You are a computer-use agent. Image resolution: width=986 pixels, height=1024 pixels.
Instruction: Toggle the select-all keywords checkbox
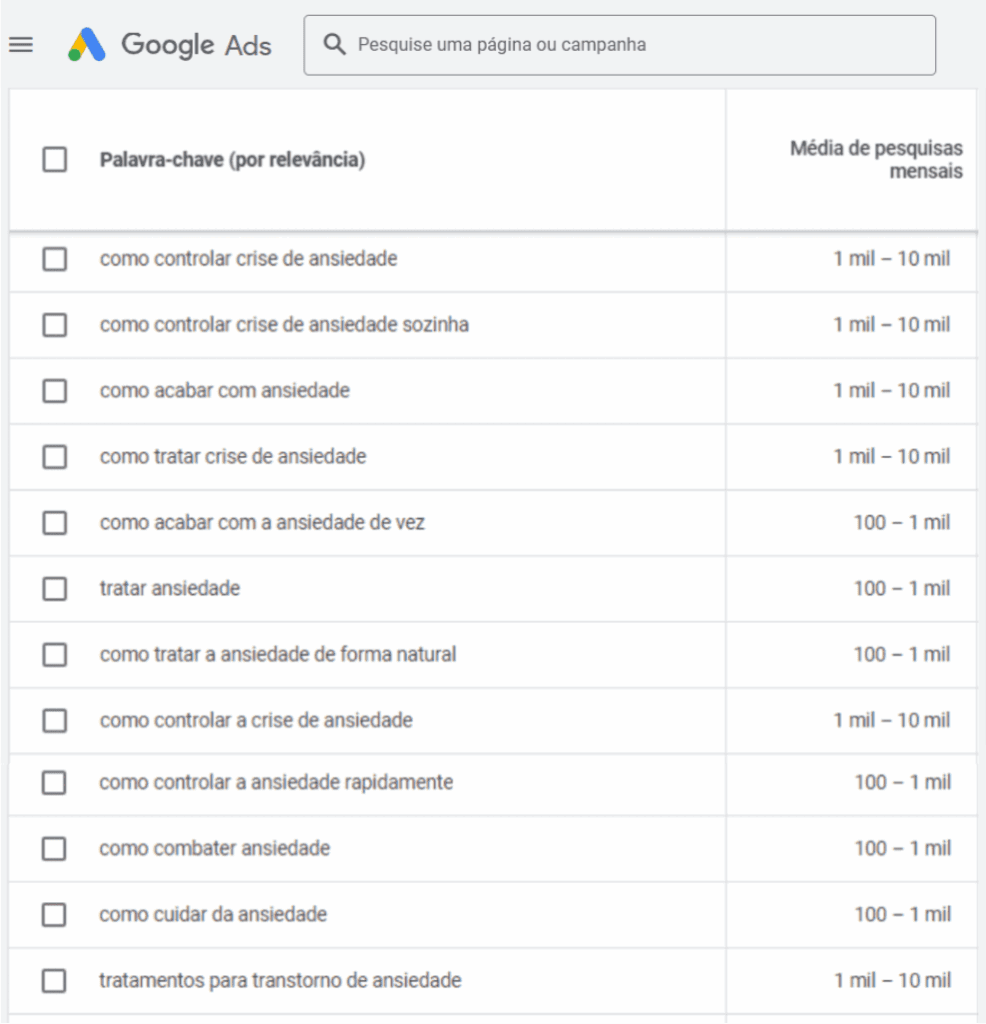[x=55, y=160]
